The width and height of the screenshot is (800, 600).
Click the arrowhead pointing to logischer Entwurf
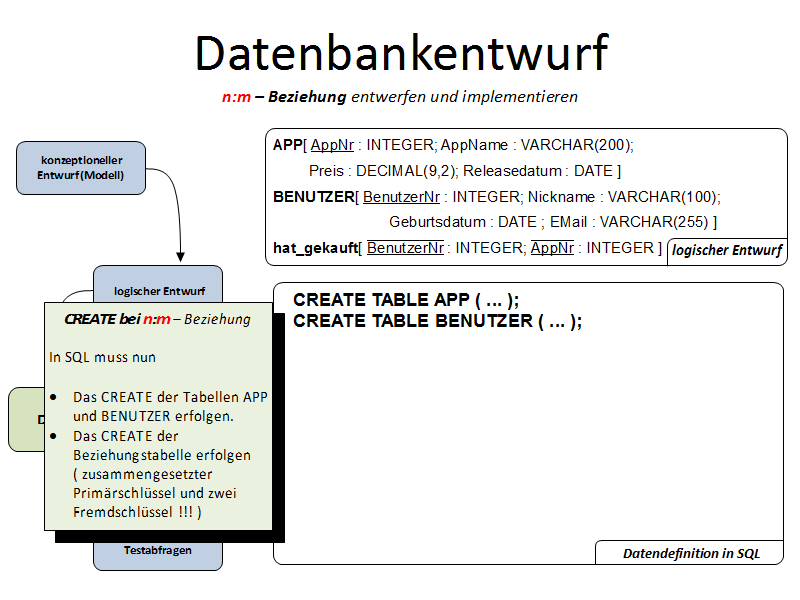pyautogui.click(x=181, y=257)
